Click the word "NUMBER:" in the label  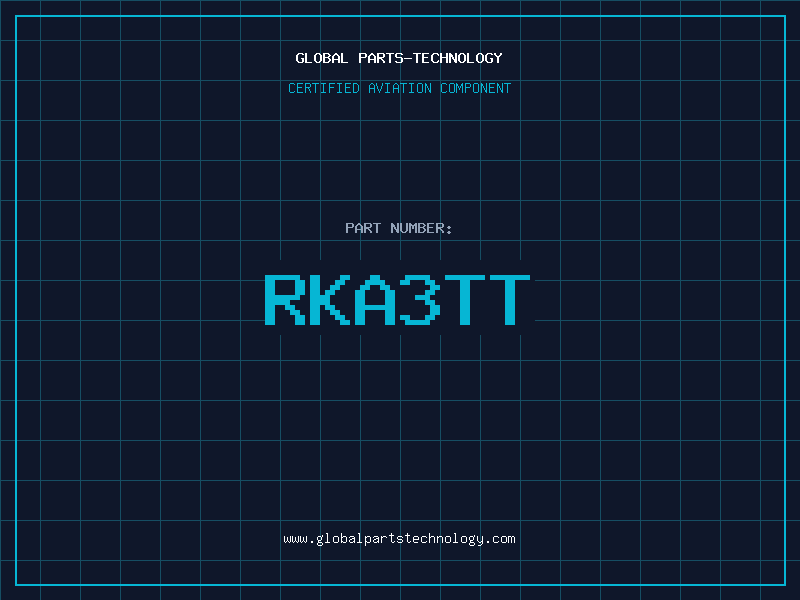point(421,228)
